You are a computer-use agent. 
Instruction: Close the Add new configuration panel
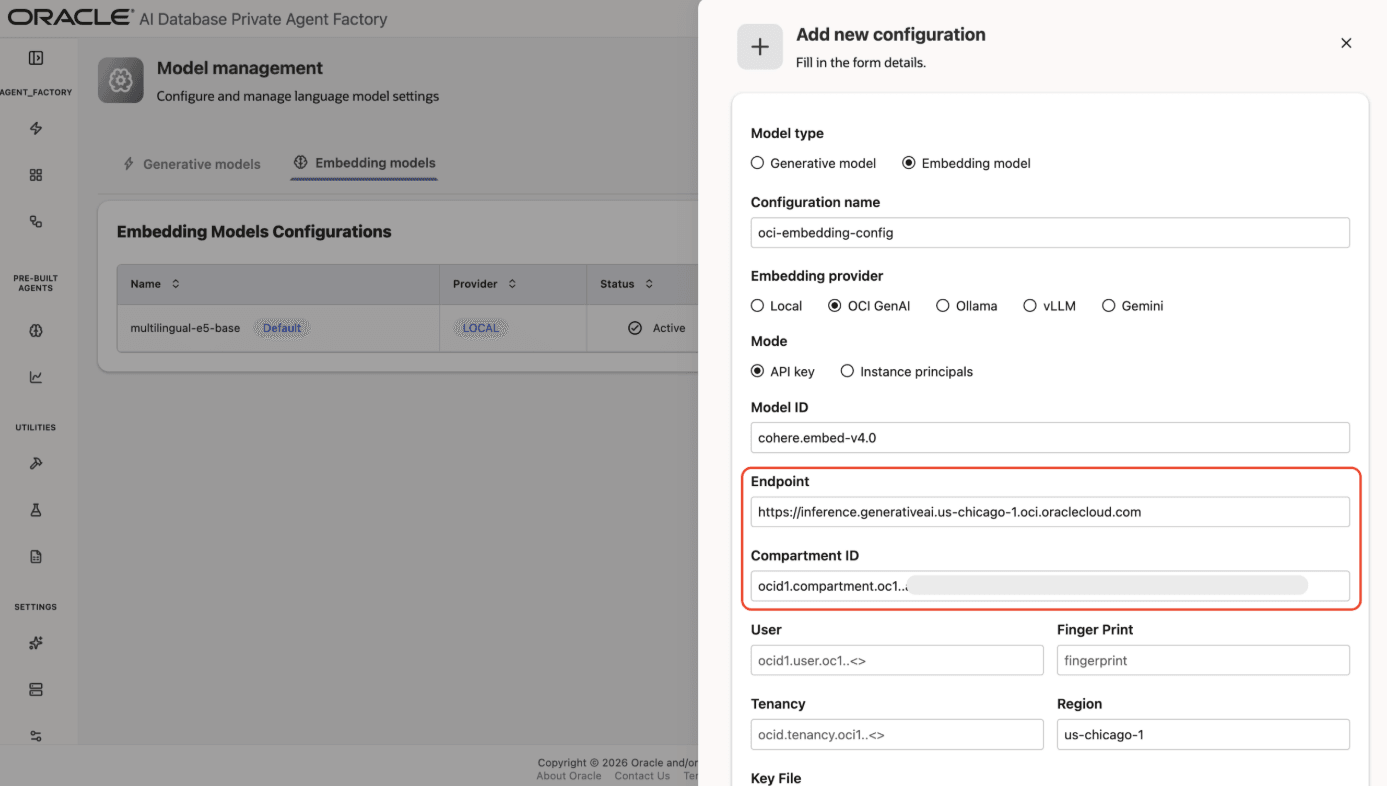(1346, 43)
